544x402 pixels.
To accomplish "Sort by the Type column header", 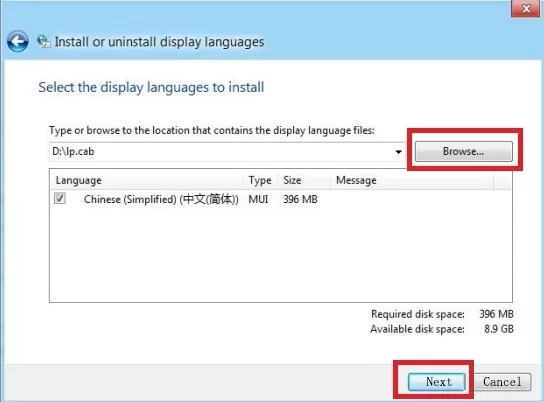I will pos(260,180).
